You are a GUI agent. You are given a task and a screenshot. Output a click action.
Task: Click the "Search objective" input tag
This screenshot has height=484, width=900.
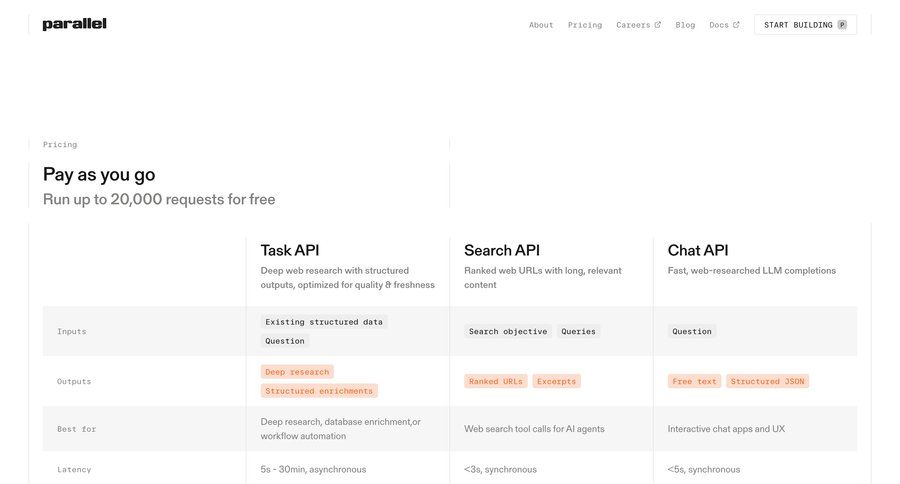pyautogui.click(x=508, y=332)
